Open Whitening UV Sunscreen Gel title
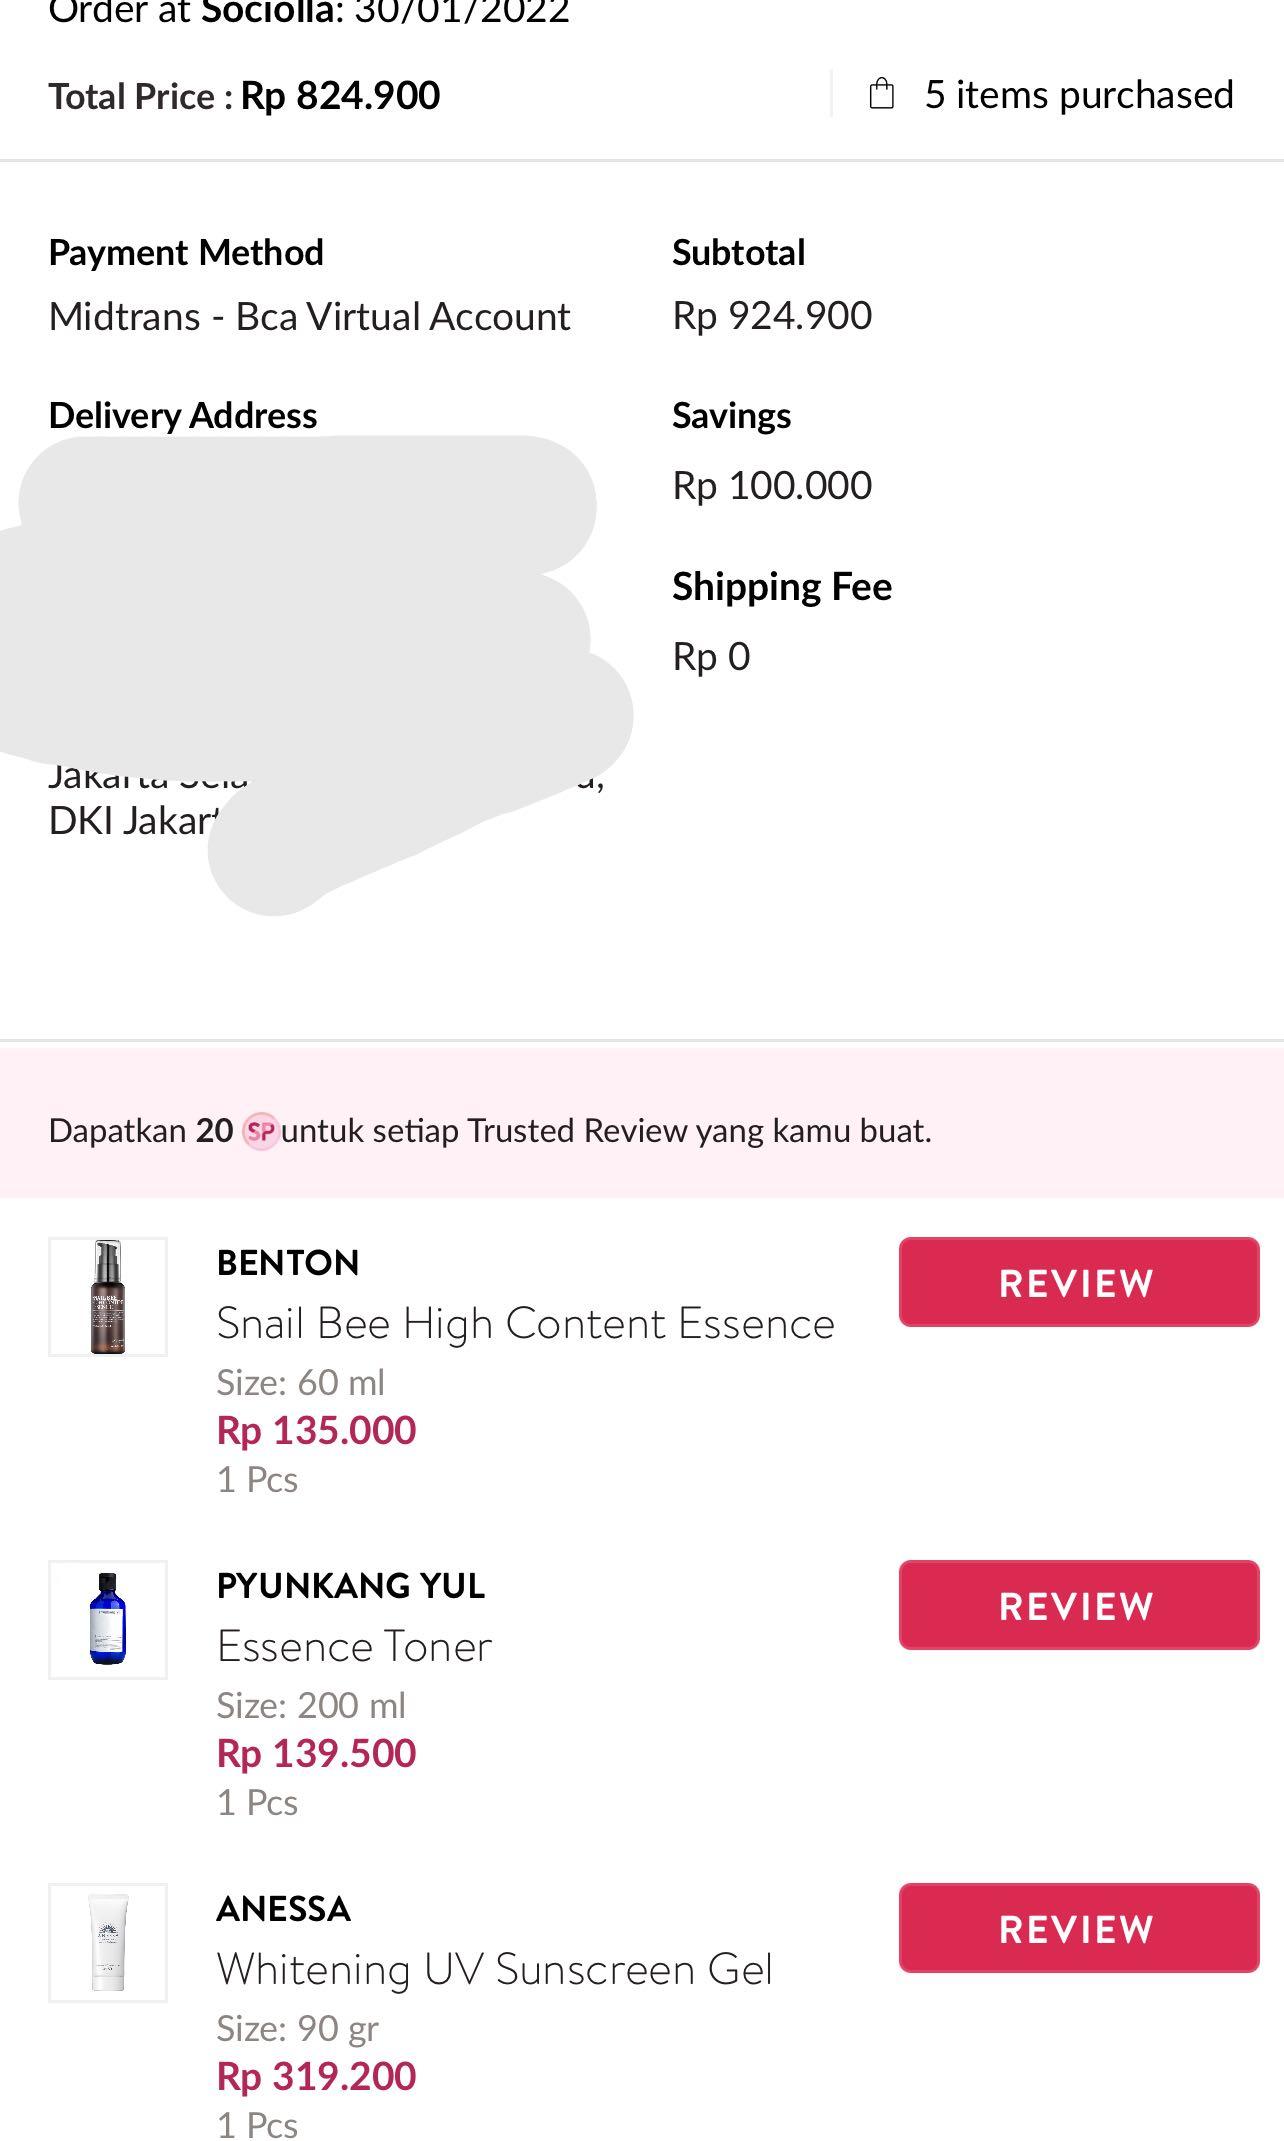Image resolution: width=1284 pixels, height=2141 pixels. click(495, 1970)
